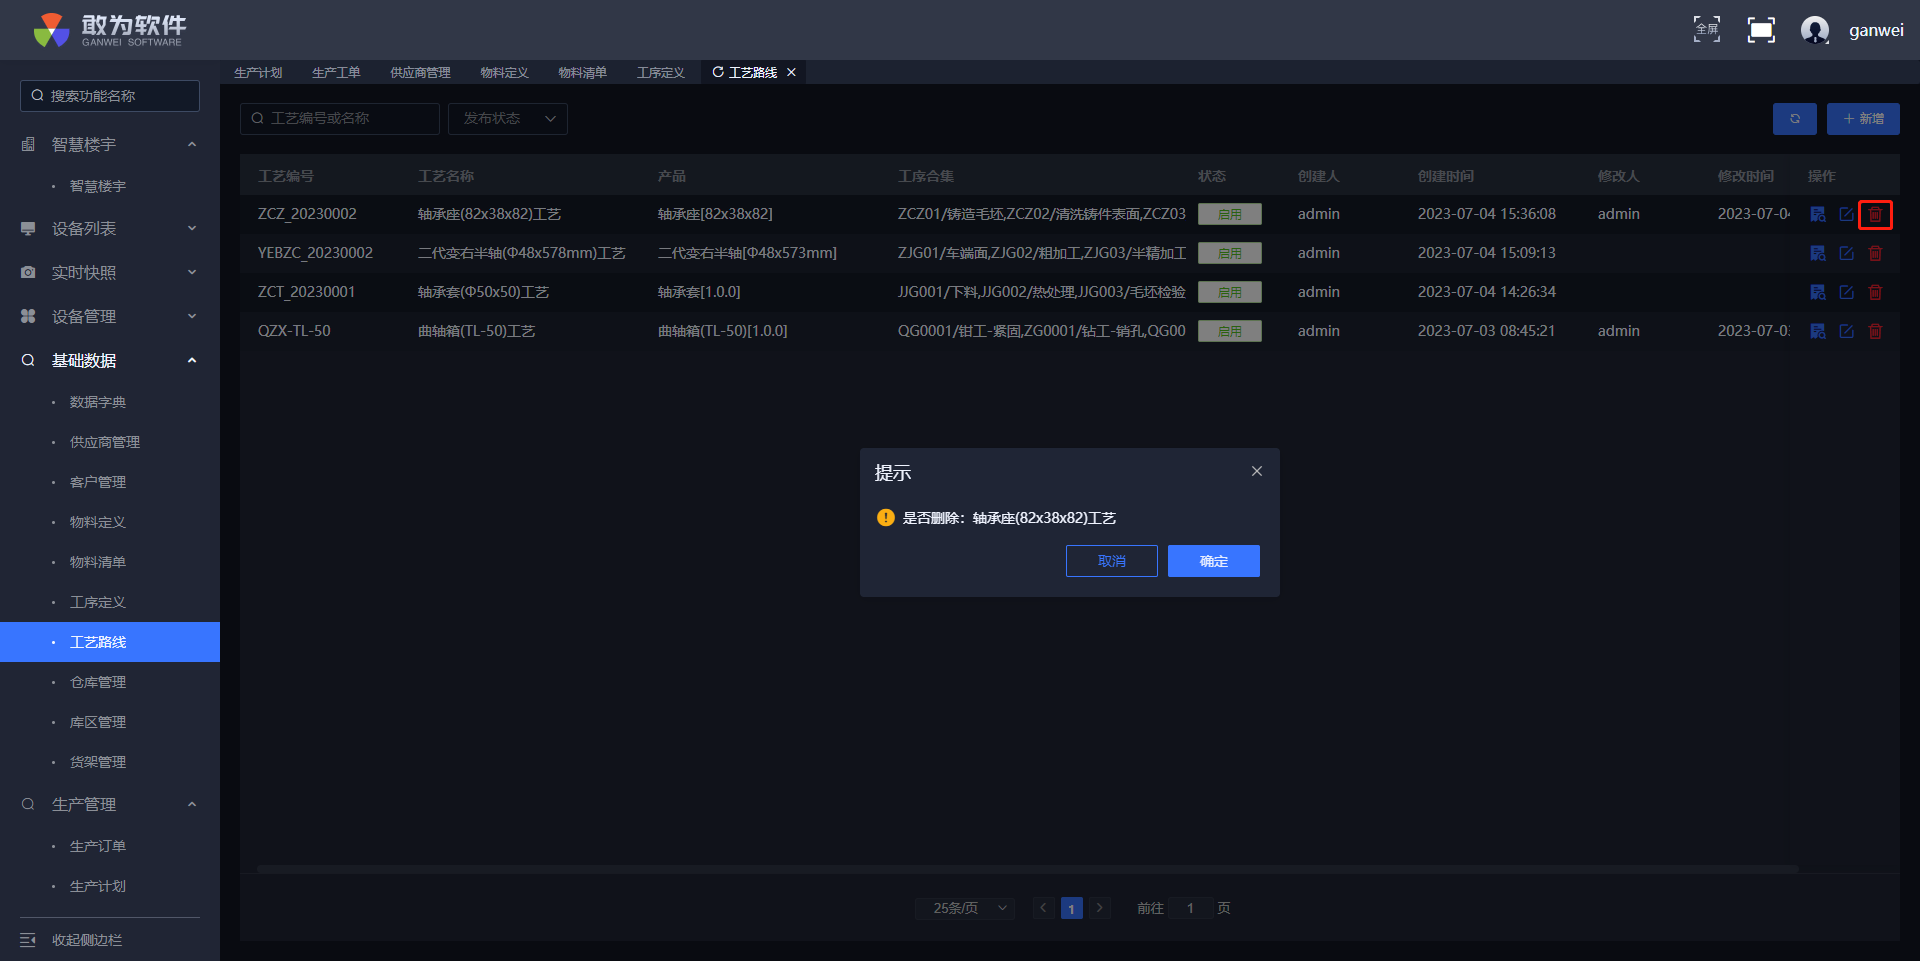
Task: Close the 提示 dialog with X icon
Action: (x=1257, y=471)
